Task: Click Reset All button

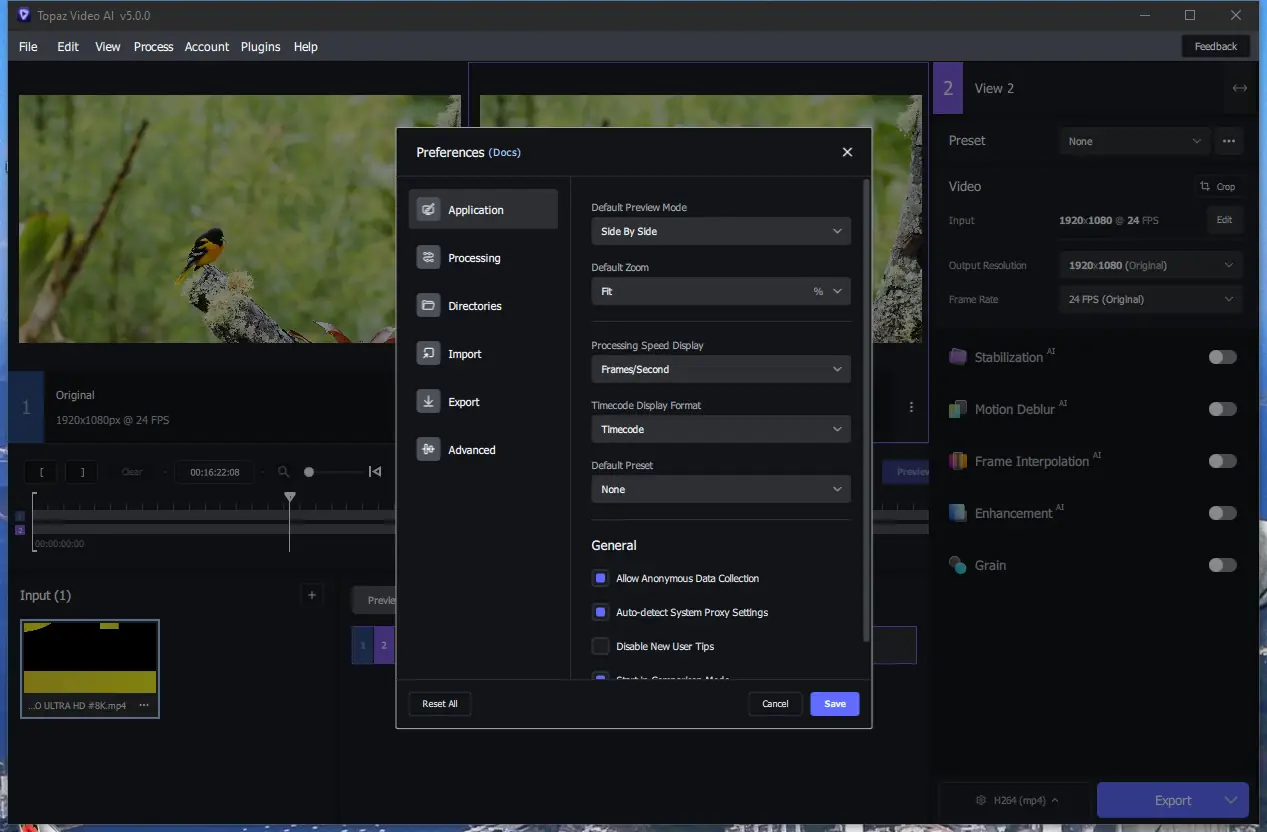Action: [440, 704]
